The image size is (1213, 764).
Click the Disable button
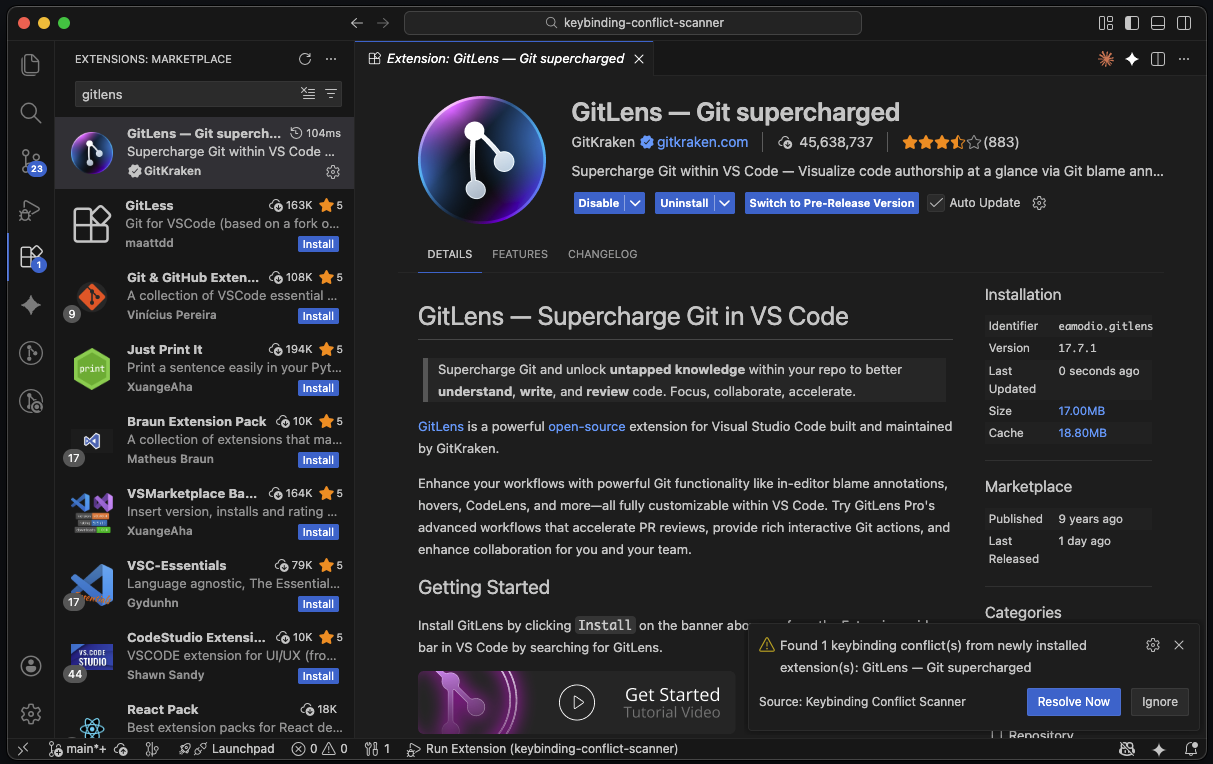tap(599, 203)
